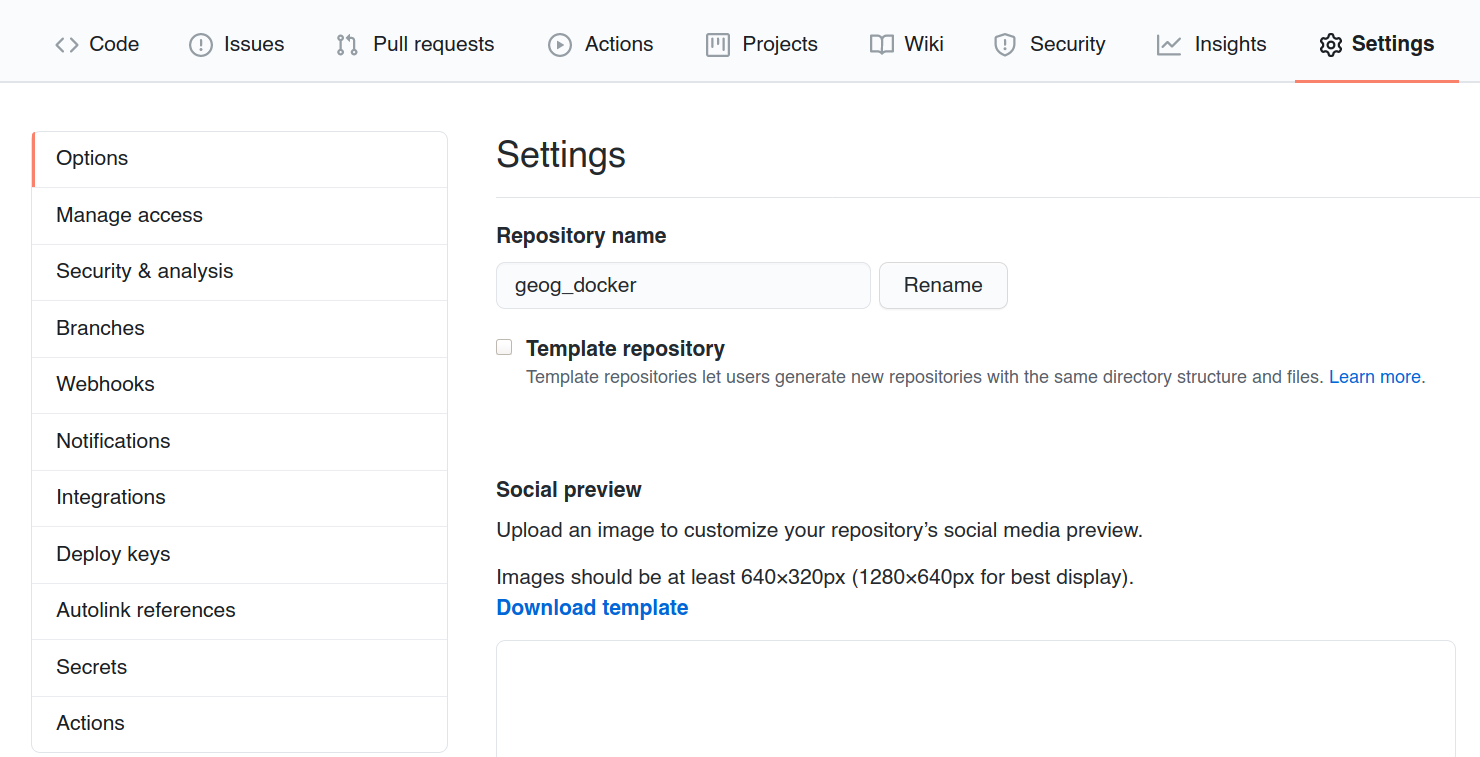Click the Download template link
This screenshot has height=757, width=1480.
pyautogui.click(x=592, y=608)
